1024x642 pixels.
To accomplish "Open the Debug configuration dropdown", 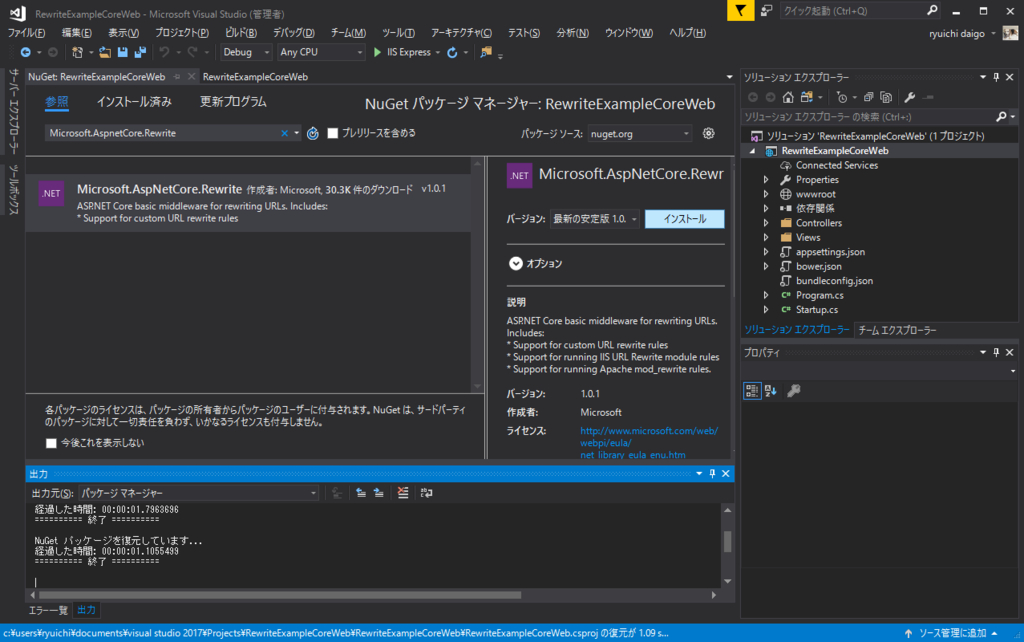I will click(246, 52).
